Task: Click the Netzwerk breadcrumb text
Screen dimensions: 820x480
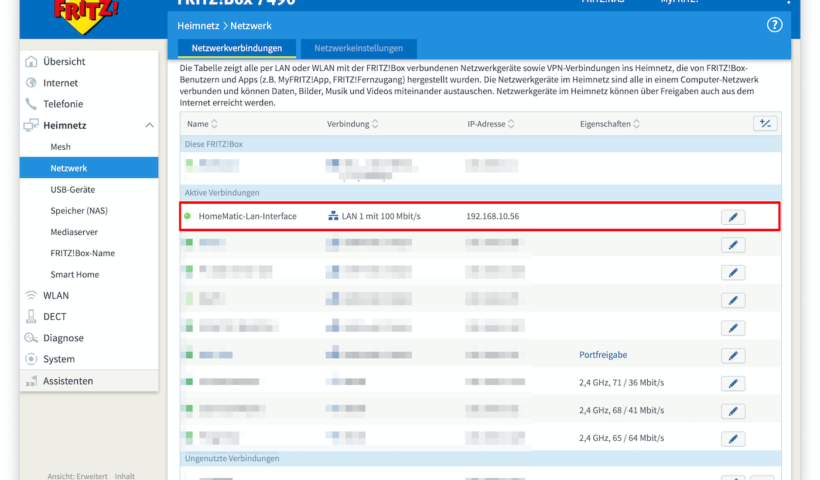Action: [x=251, y=26]
